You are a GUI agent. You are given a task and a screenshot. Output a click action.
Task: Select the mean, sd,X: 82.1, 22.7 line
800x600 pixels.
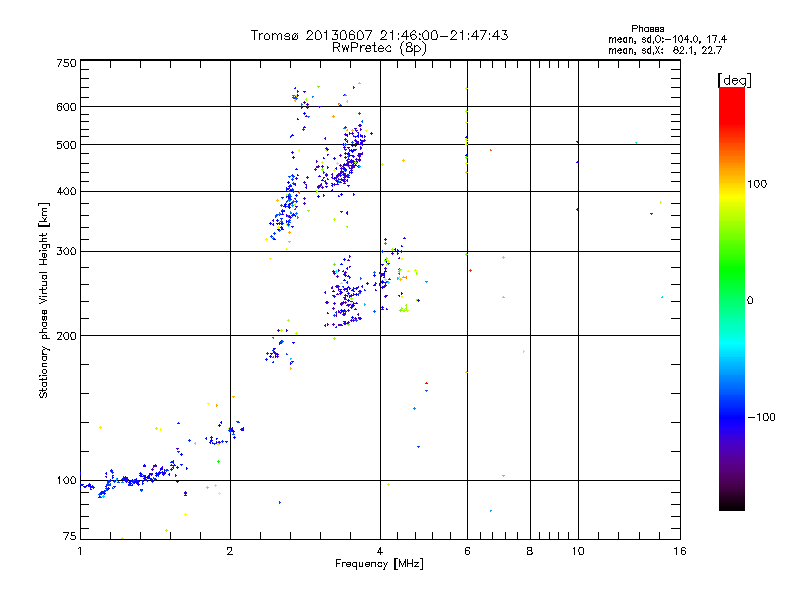point(665,51)
